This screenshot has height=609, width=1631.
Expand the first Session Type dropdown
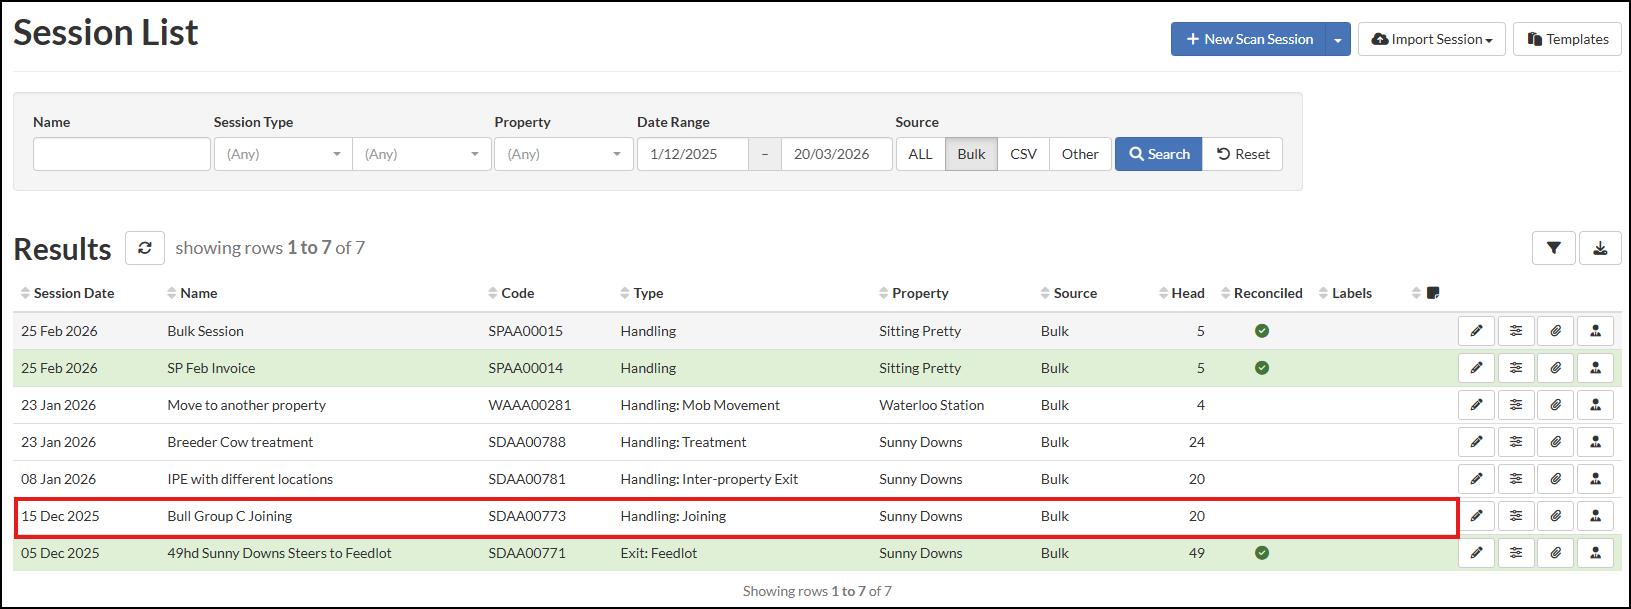(x=283, y=154)
